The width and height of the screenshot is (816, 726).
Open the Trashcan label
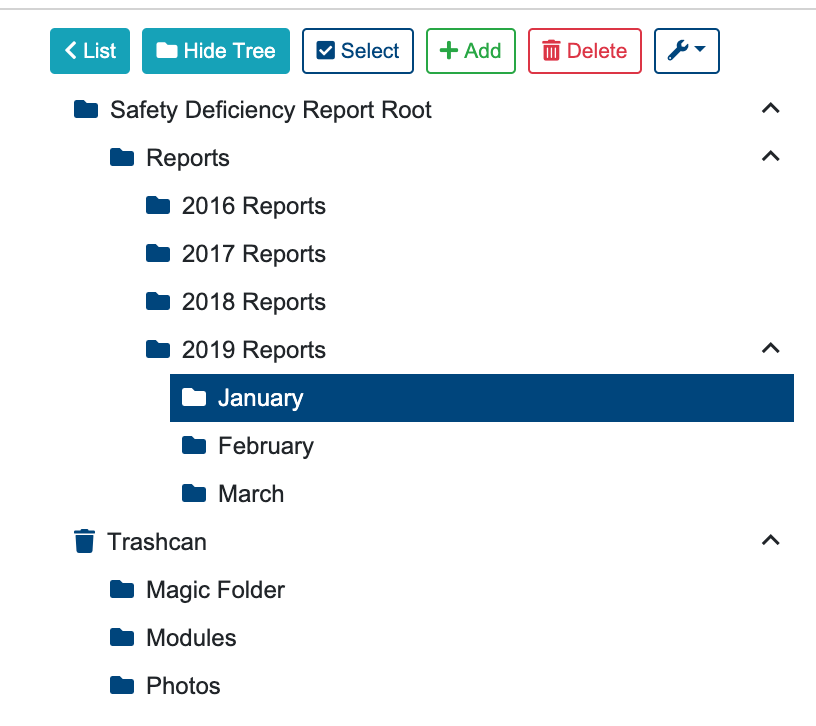pyautogui.click(x=157, y=542)
